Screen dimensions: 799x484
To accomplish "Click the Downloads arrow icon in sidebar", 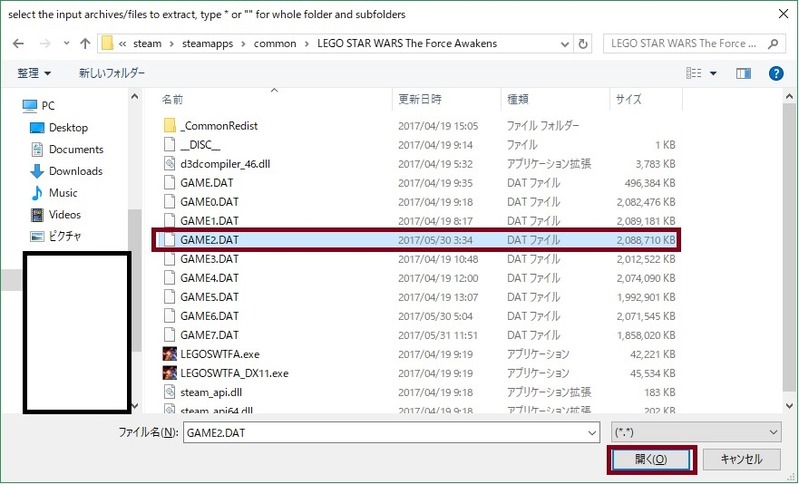I will (37, 171).
